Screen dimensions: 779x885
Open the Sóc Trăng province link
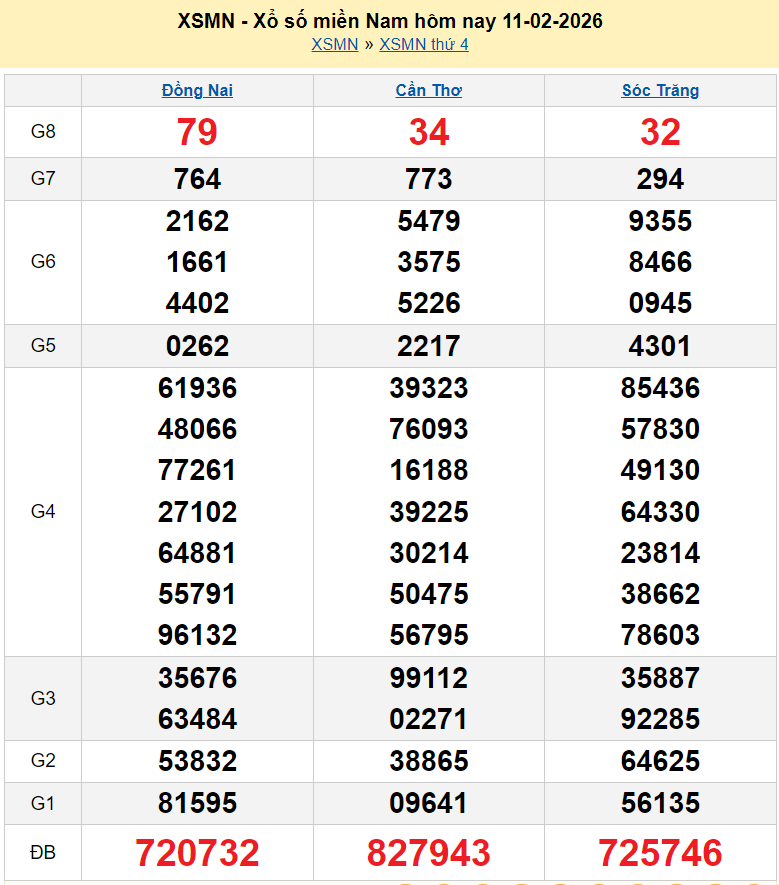660,90
